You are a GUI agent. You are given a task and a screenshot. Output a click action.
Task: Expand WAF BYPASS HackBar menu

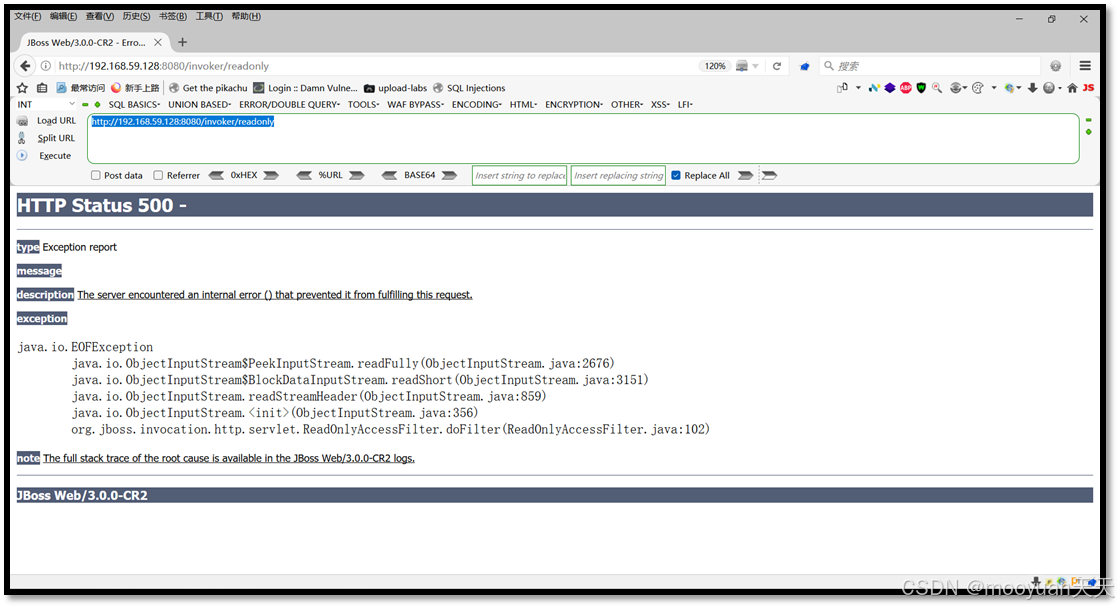(x=416, y=105)
